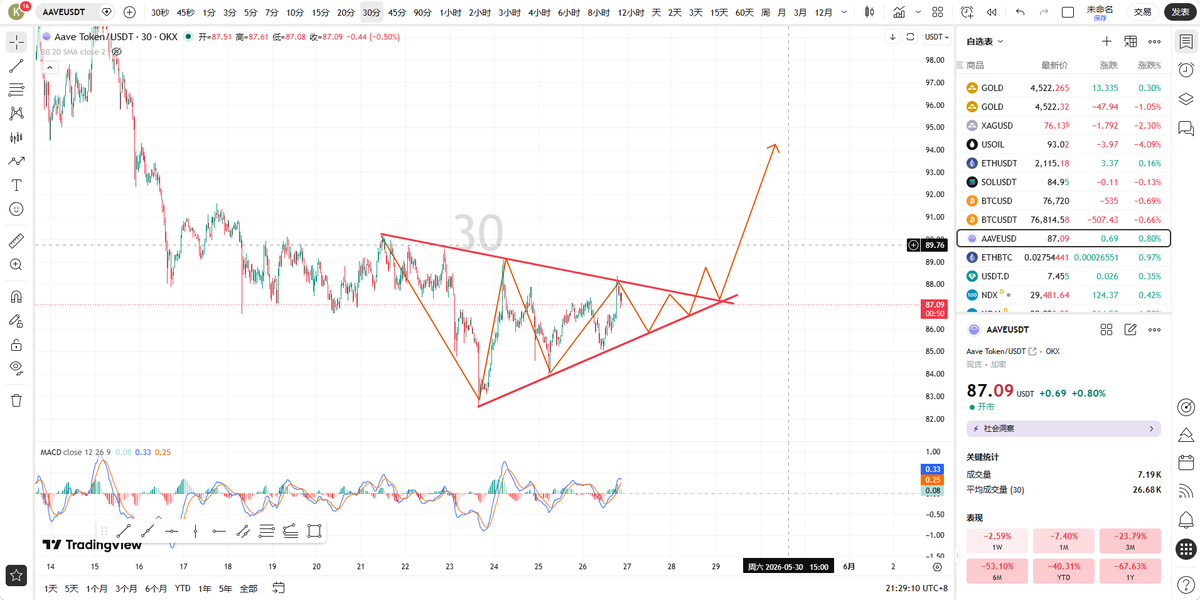Screen dimensions: 1200x600
Task: Open the pattern drawing tools
Action: 16,114
